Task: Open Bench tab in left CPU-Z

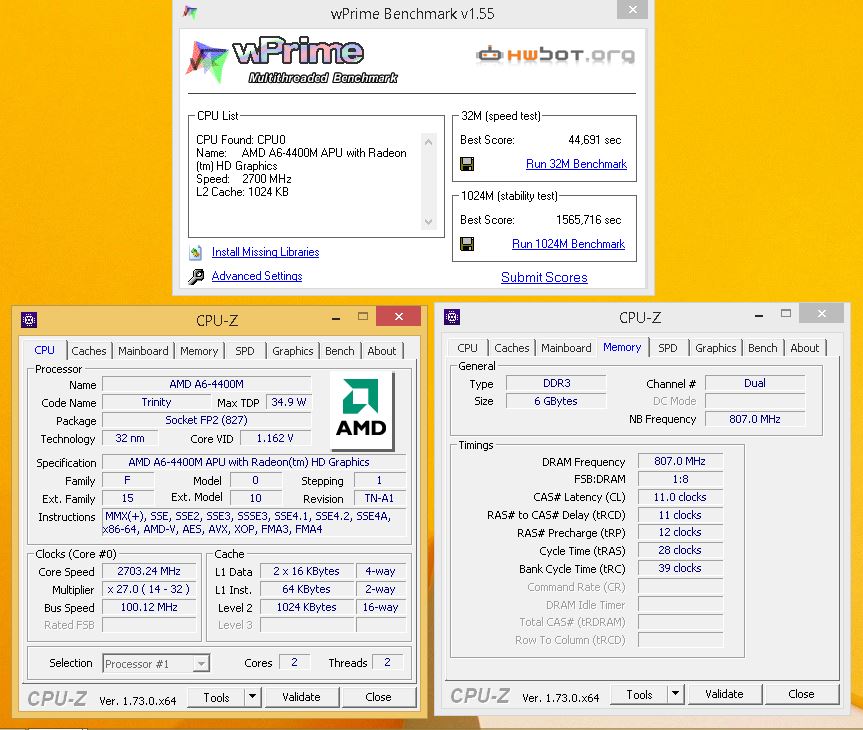Action: 340,351
